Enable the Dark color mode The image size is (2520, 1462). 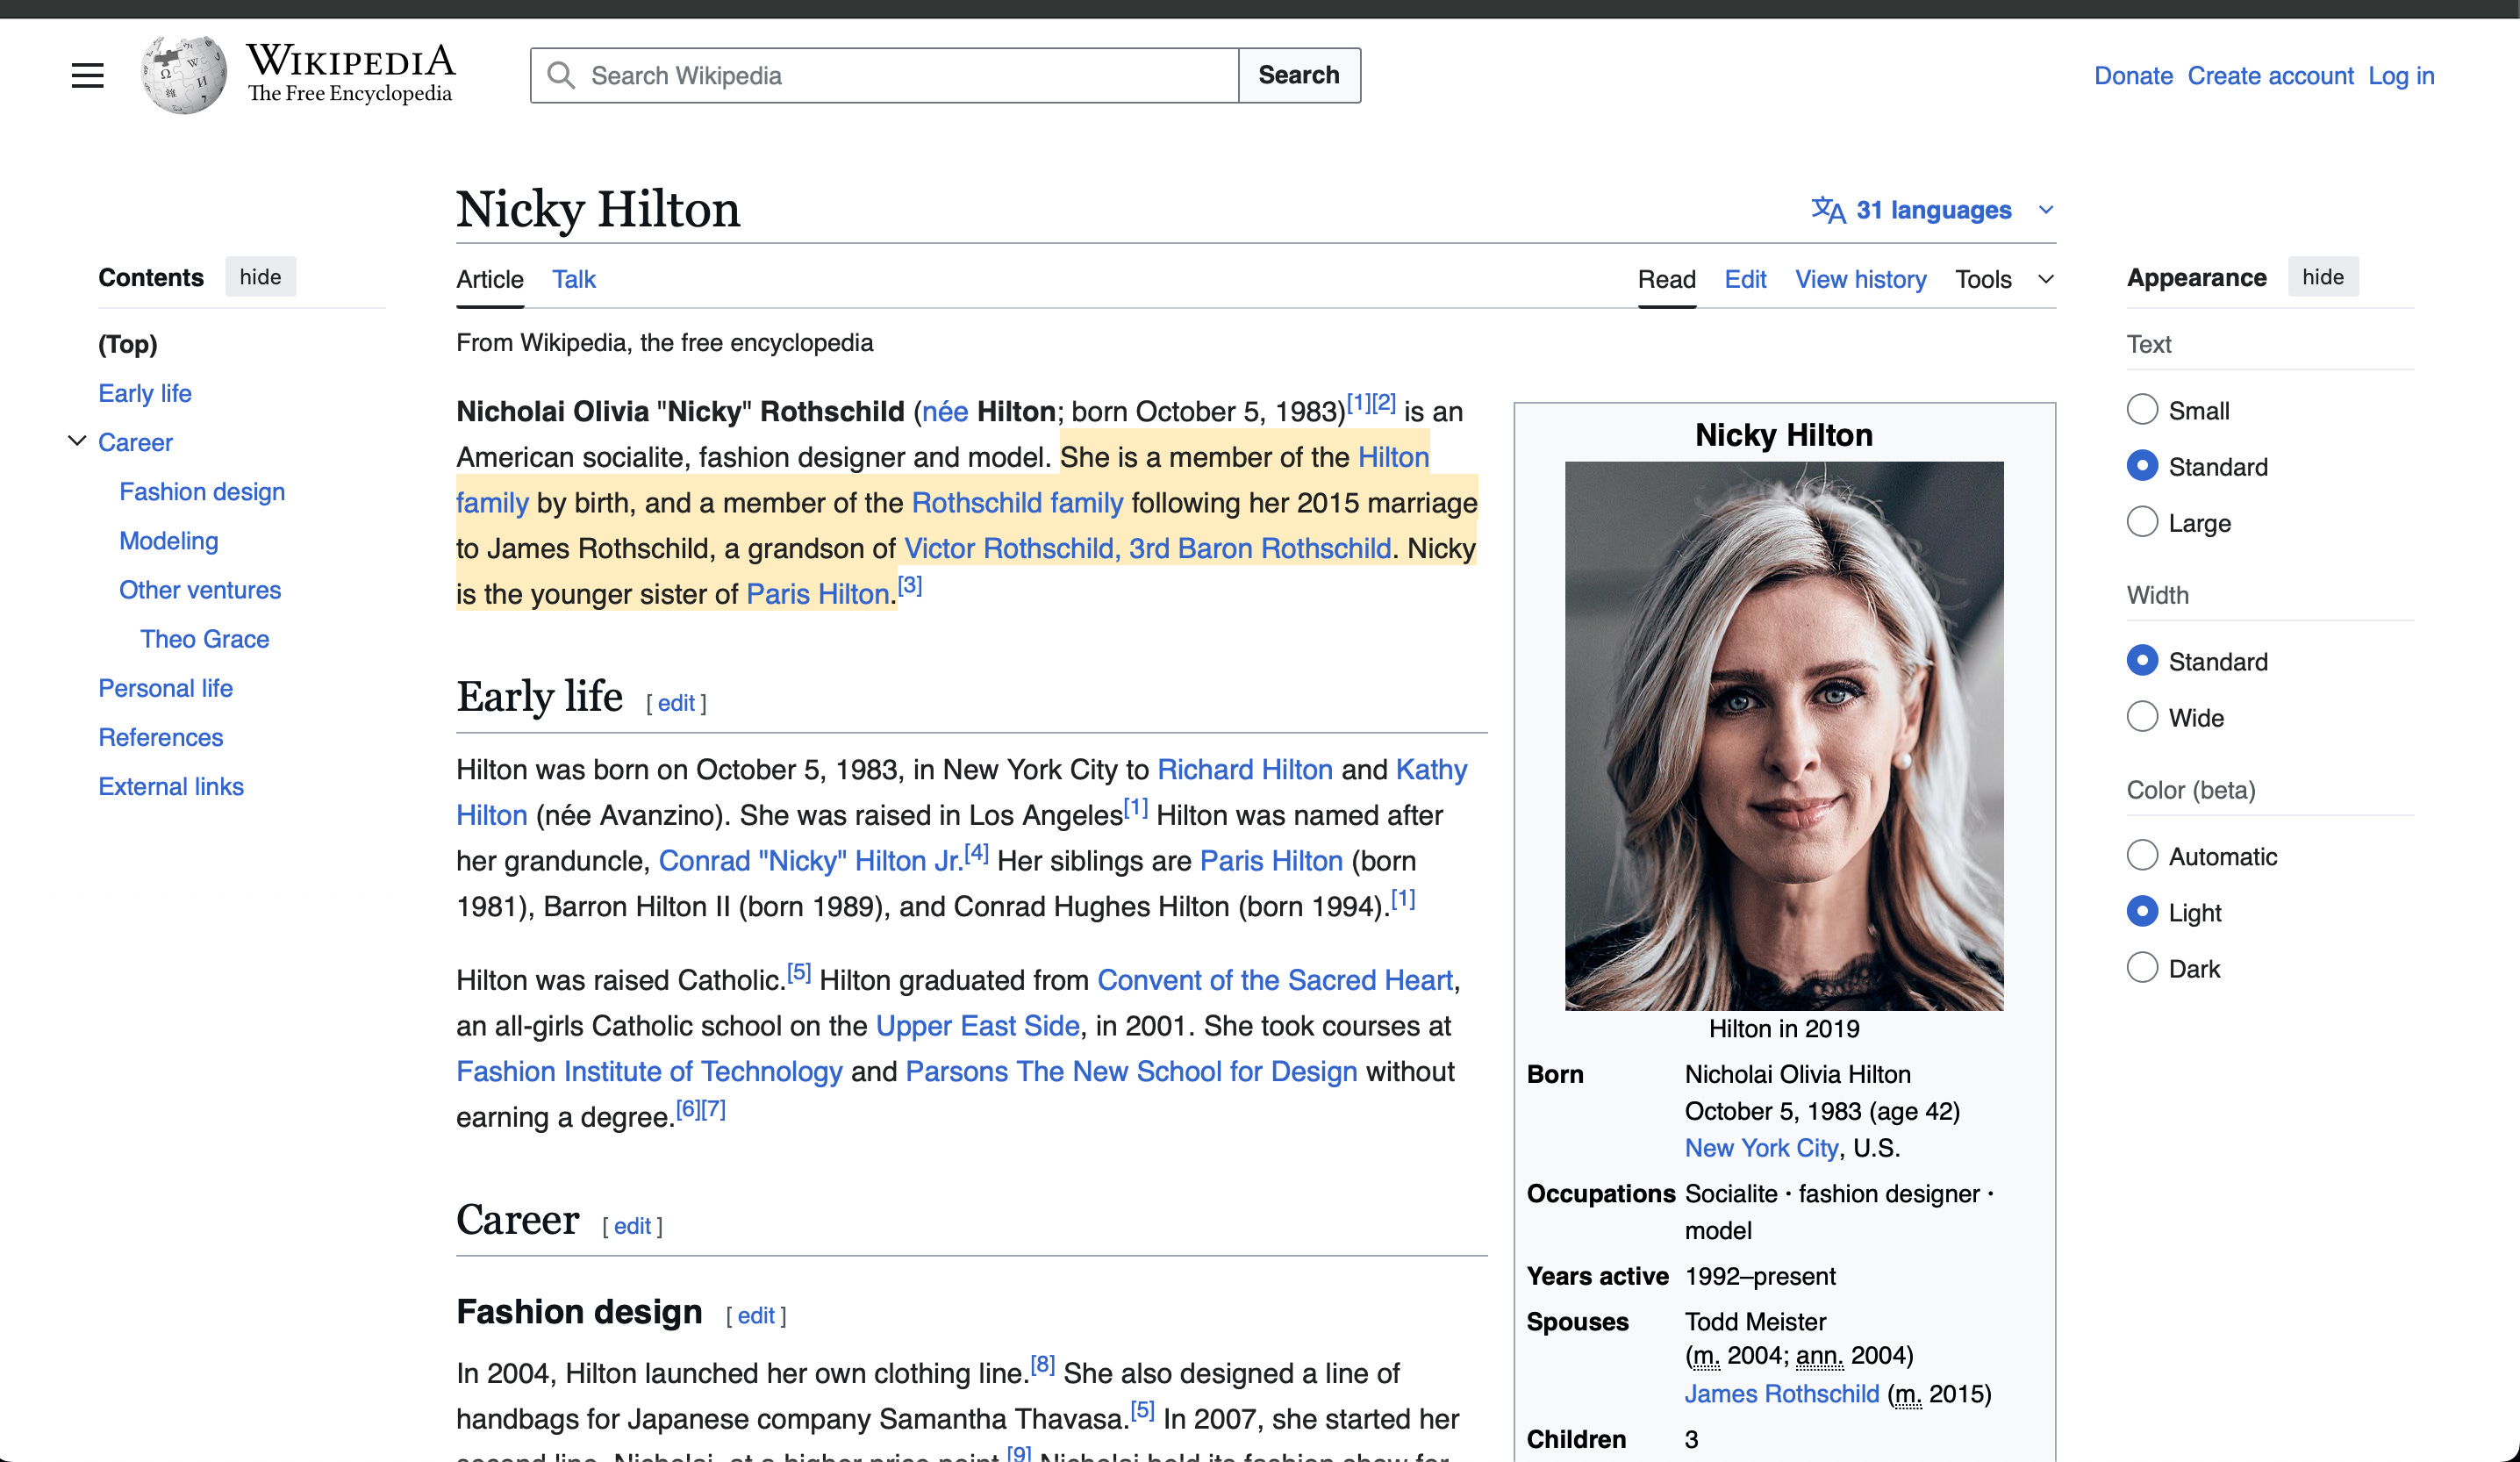[x=2141, y=968]
